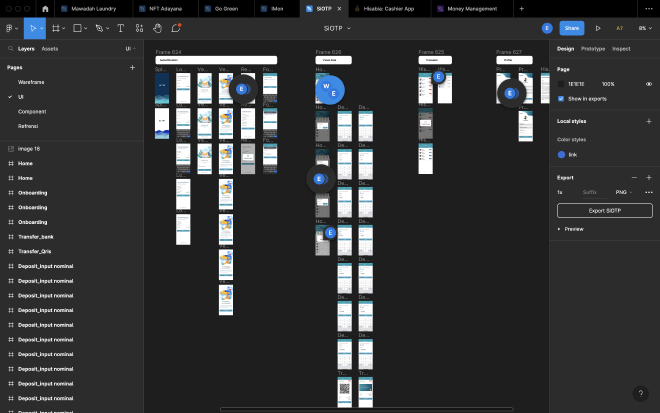Click the link color style swatch
Image resolution: width=660 pixels, height=413 pixels.
click(561, 155)
